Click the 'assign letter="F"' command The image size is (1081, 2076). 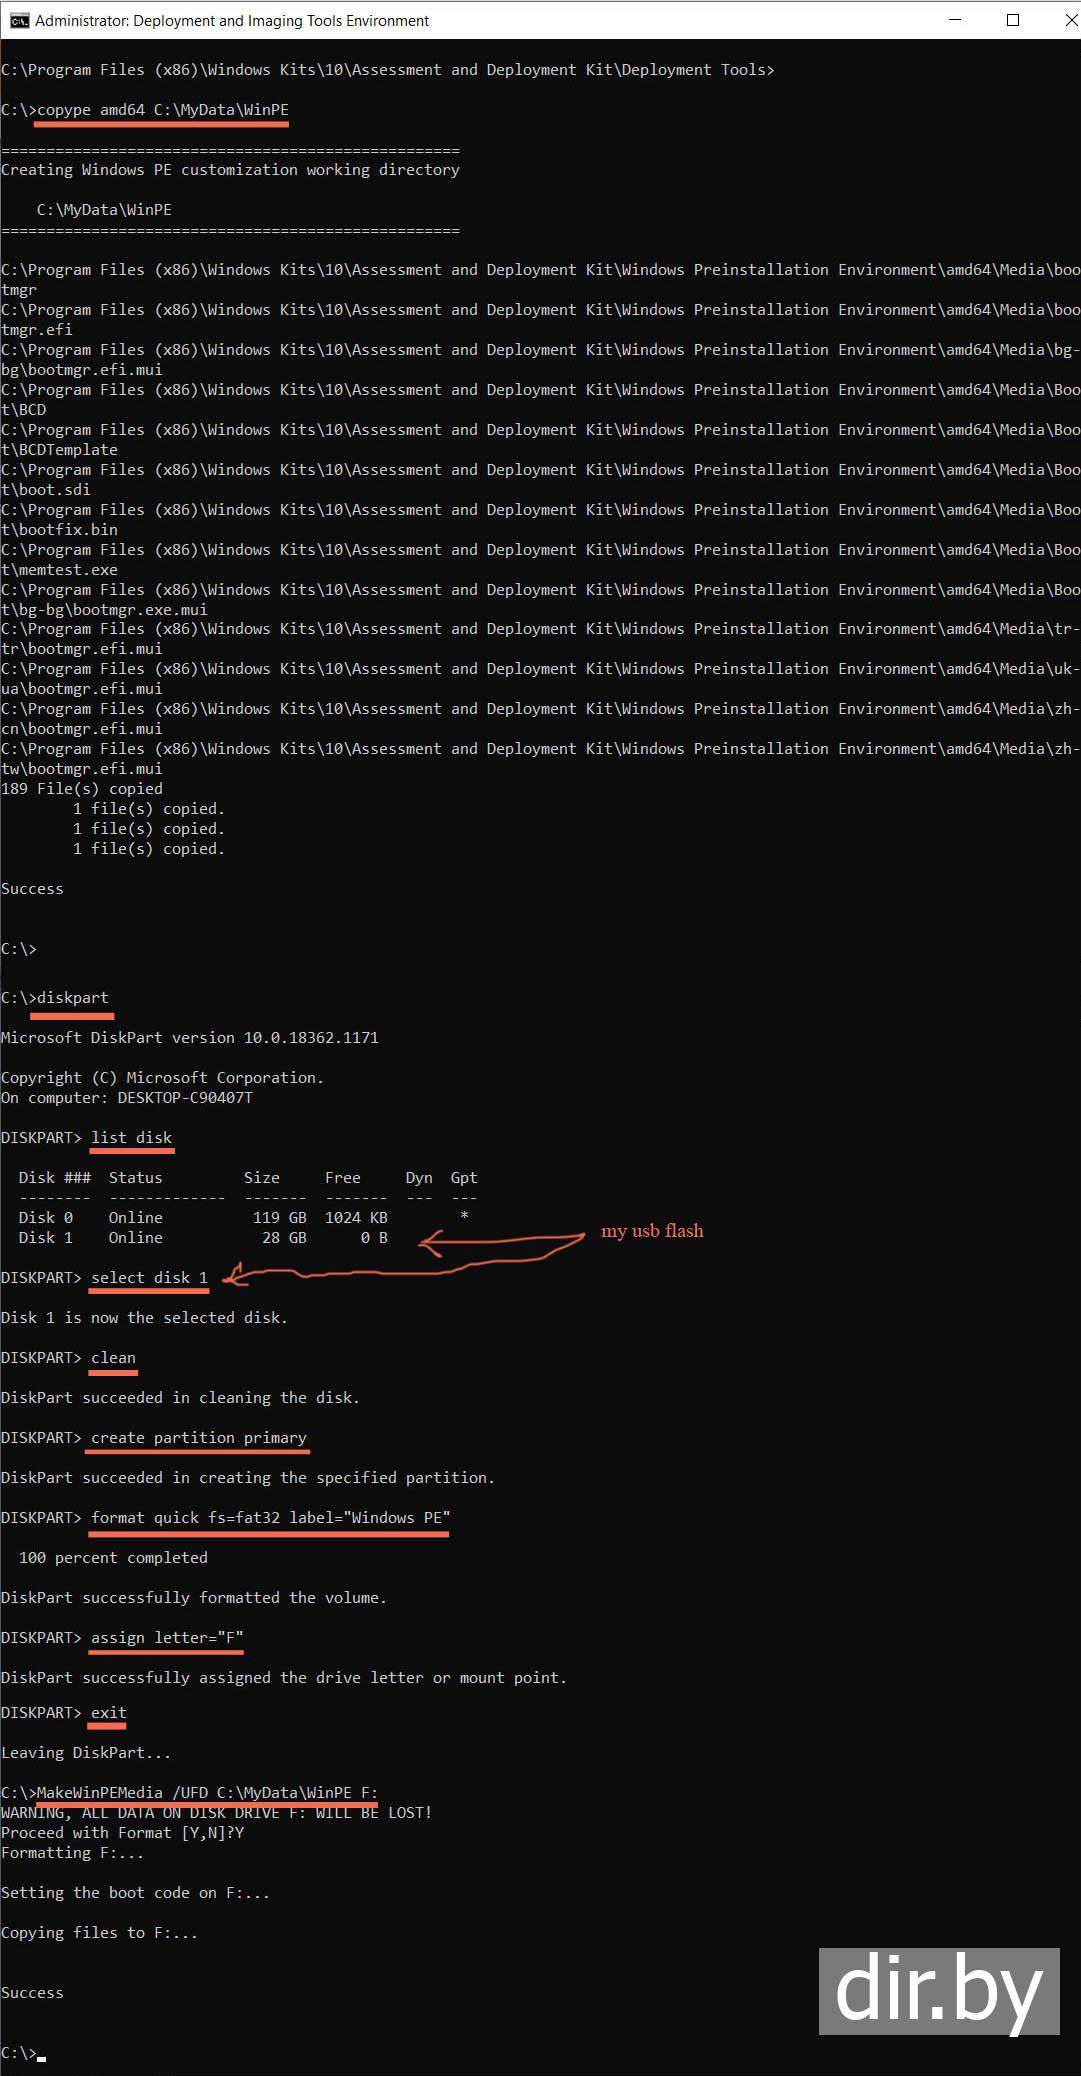point(167,1638)
